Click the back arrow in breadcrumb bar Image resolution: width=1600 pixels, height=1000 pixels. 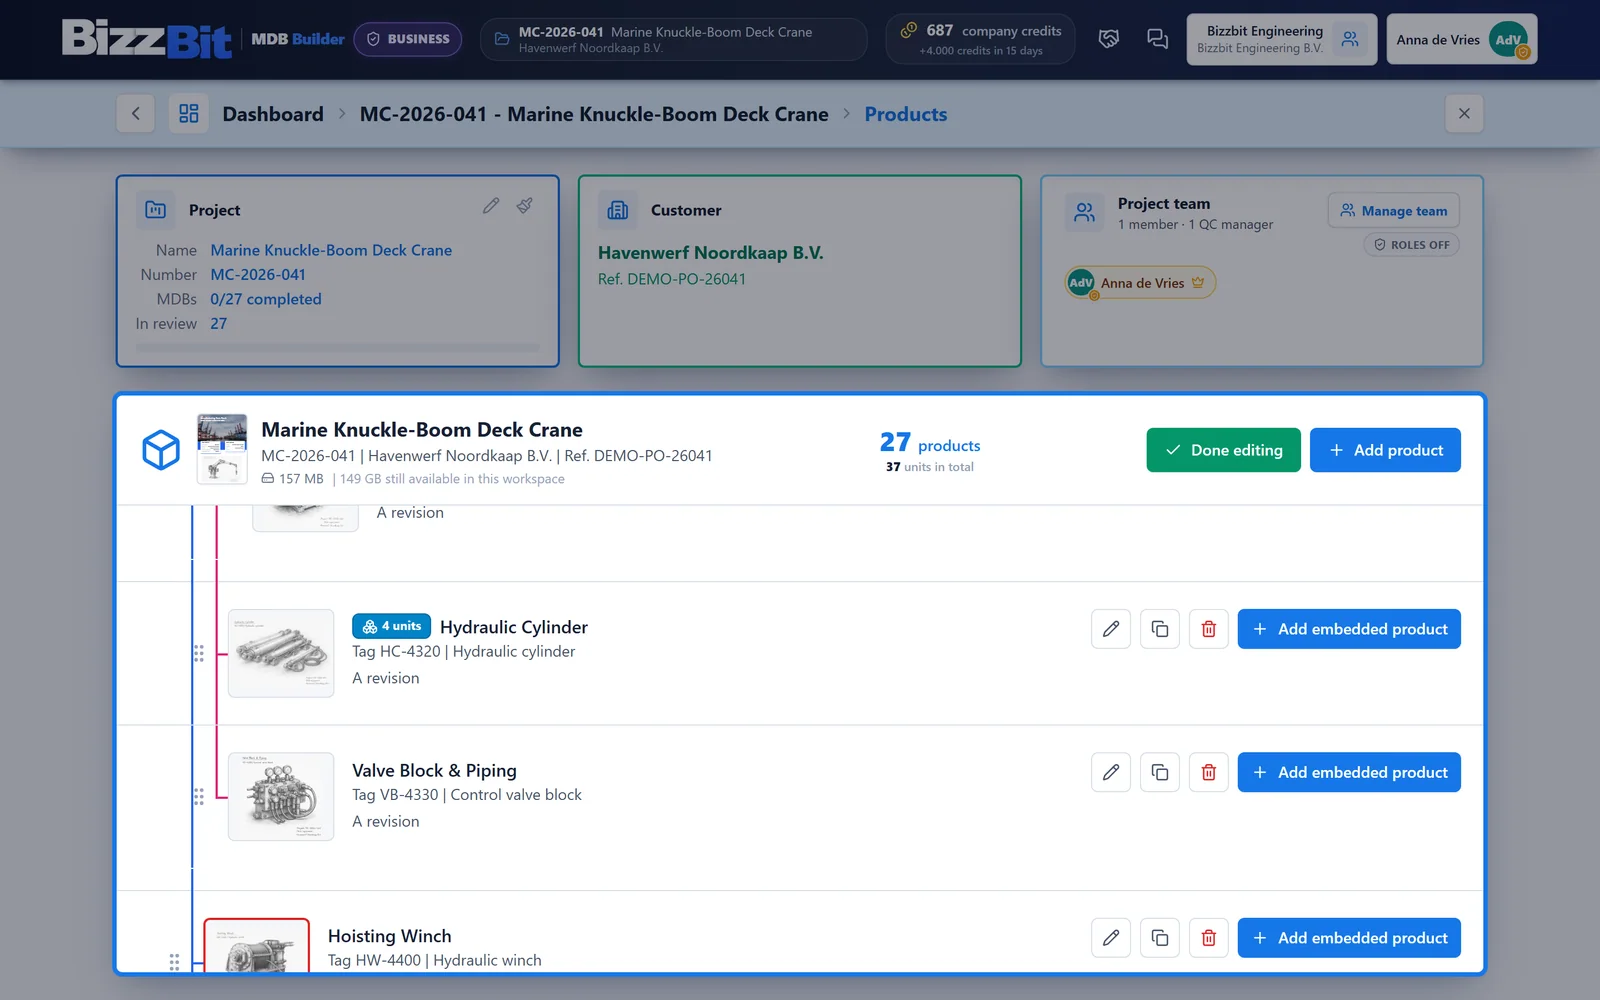[x=136, y=114]
